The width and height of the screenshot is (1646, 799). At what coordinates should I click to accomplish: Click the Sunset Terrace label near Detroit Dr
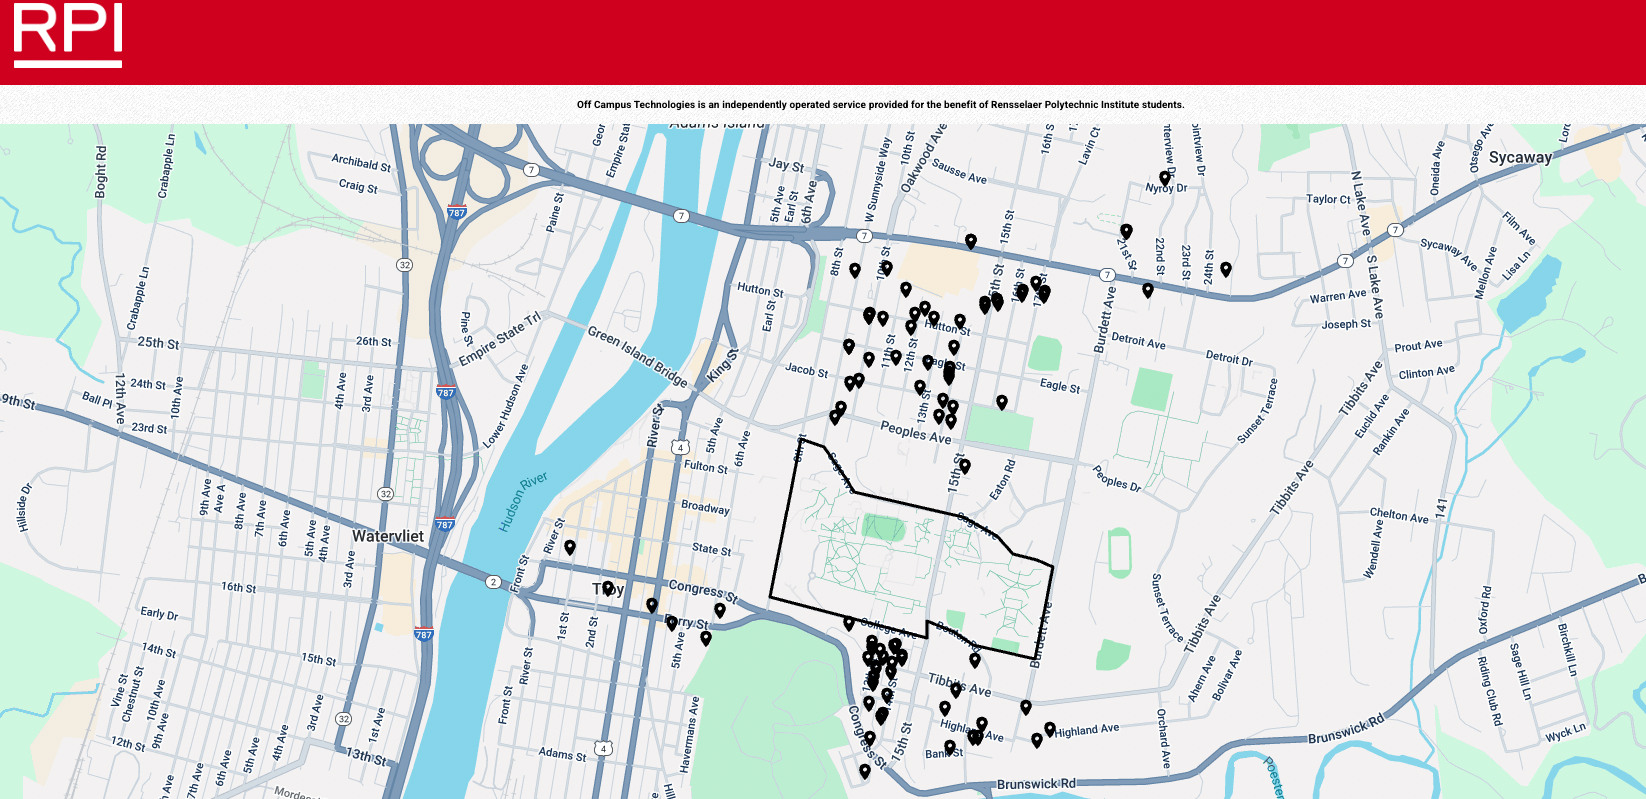1257,410
